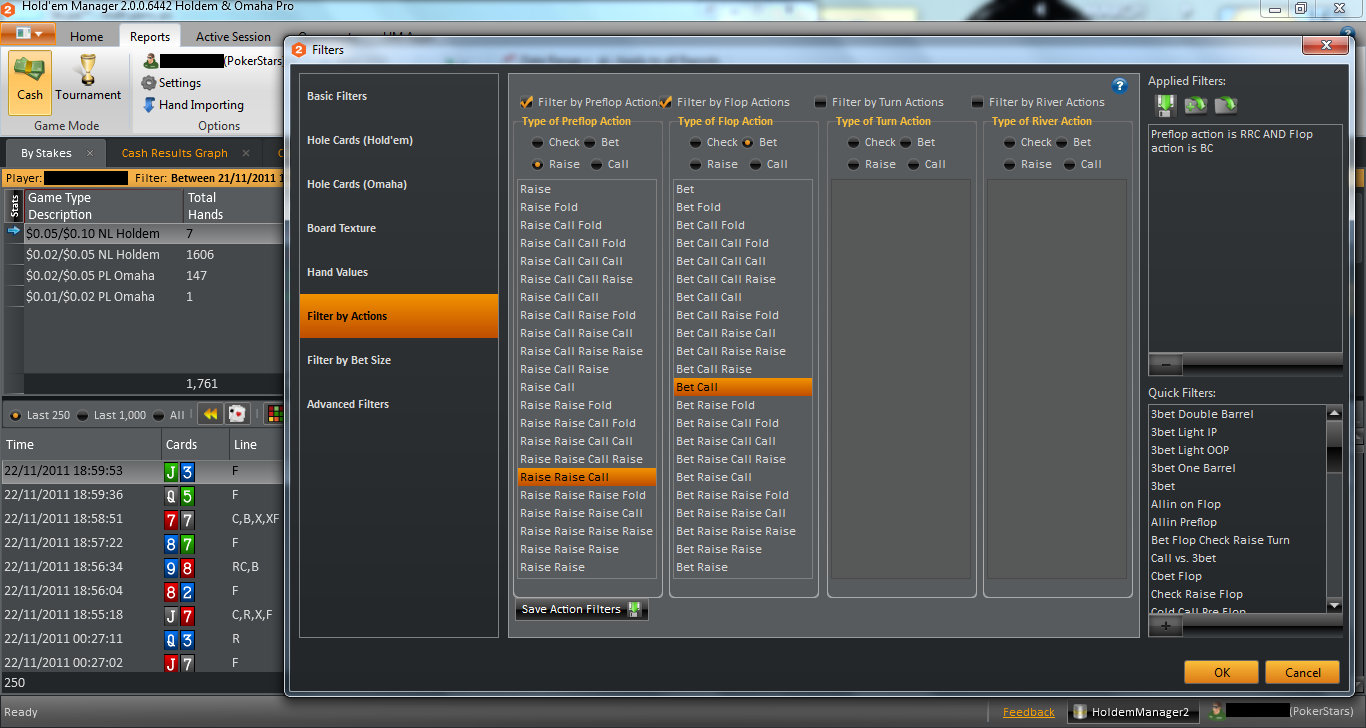Image resolution: width=1366 pixels, height=728 pixels.
Task: Click the colored grid icon
Action: (273, 414)
